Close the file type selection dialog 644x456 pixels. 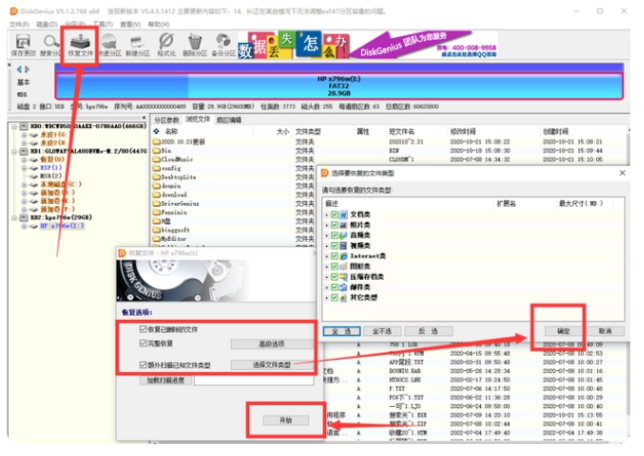click(623, 173)
